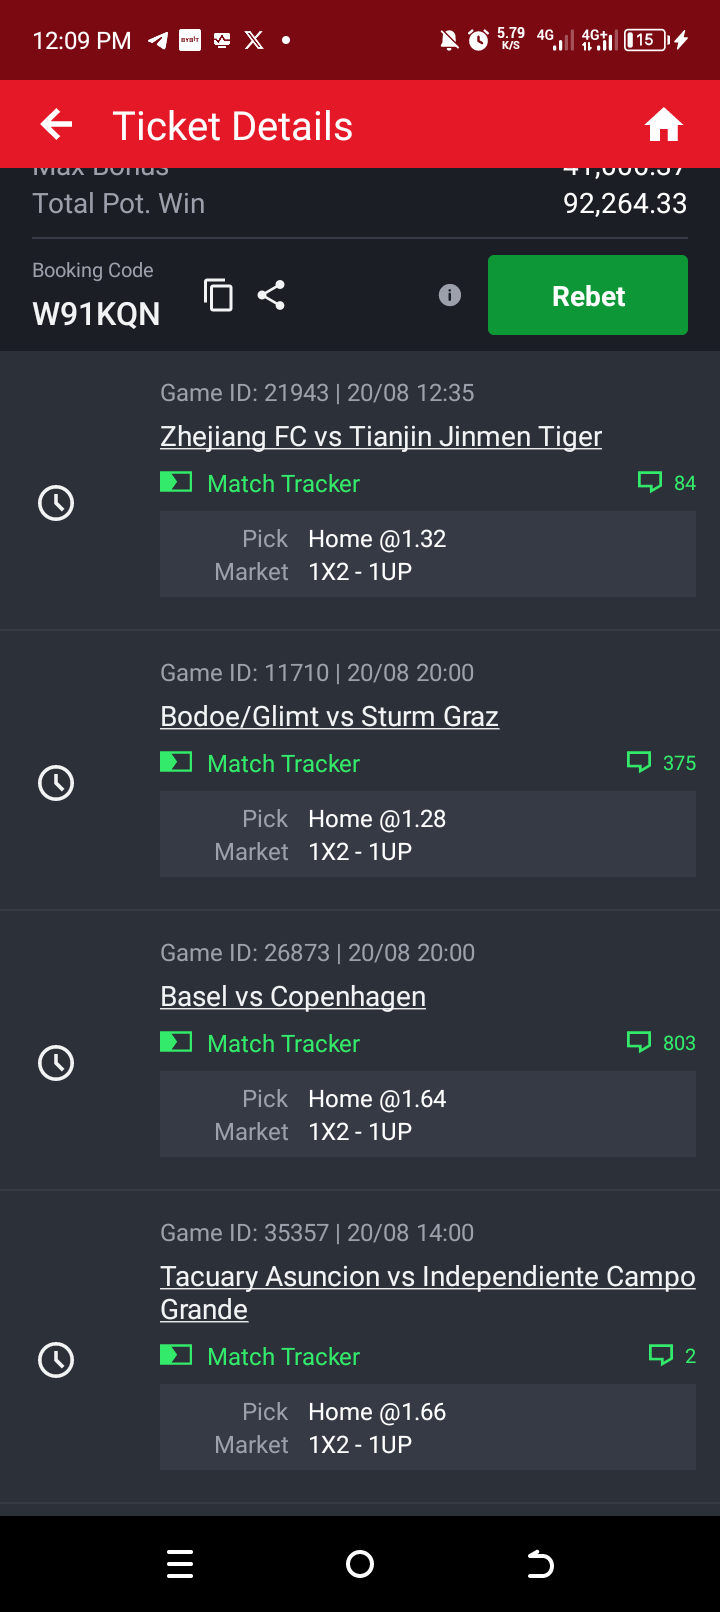View 375 comments on Bodoe/Glimt match
This screenshot has width=720, height=1612.
tap(661, 763)
